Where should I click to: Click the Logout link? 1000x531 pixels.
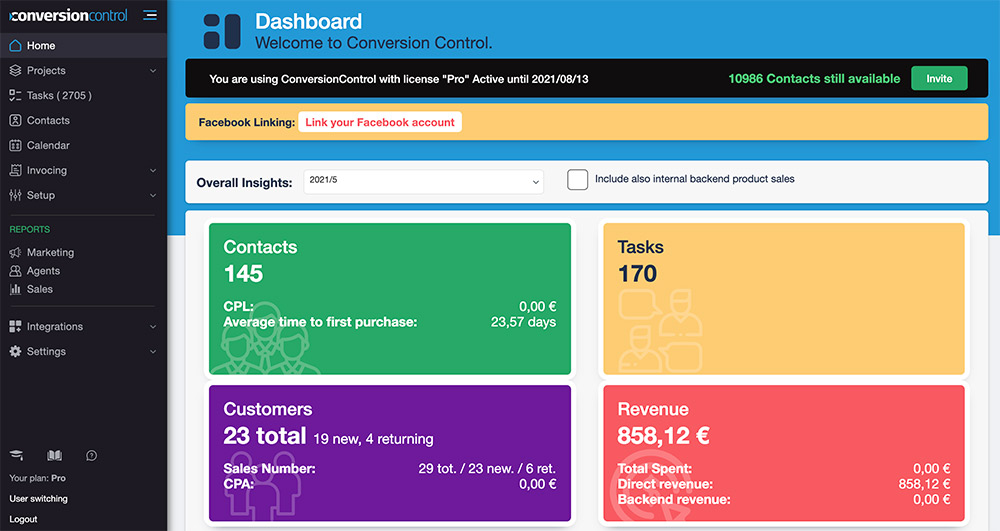coord(24,519)
